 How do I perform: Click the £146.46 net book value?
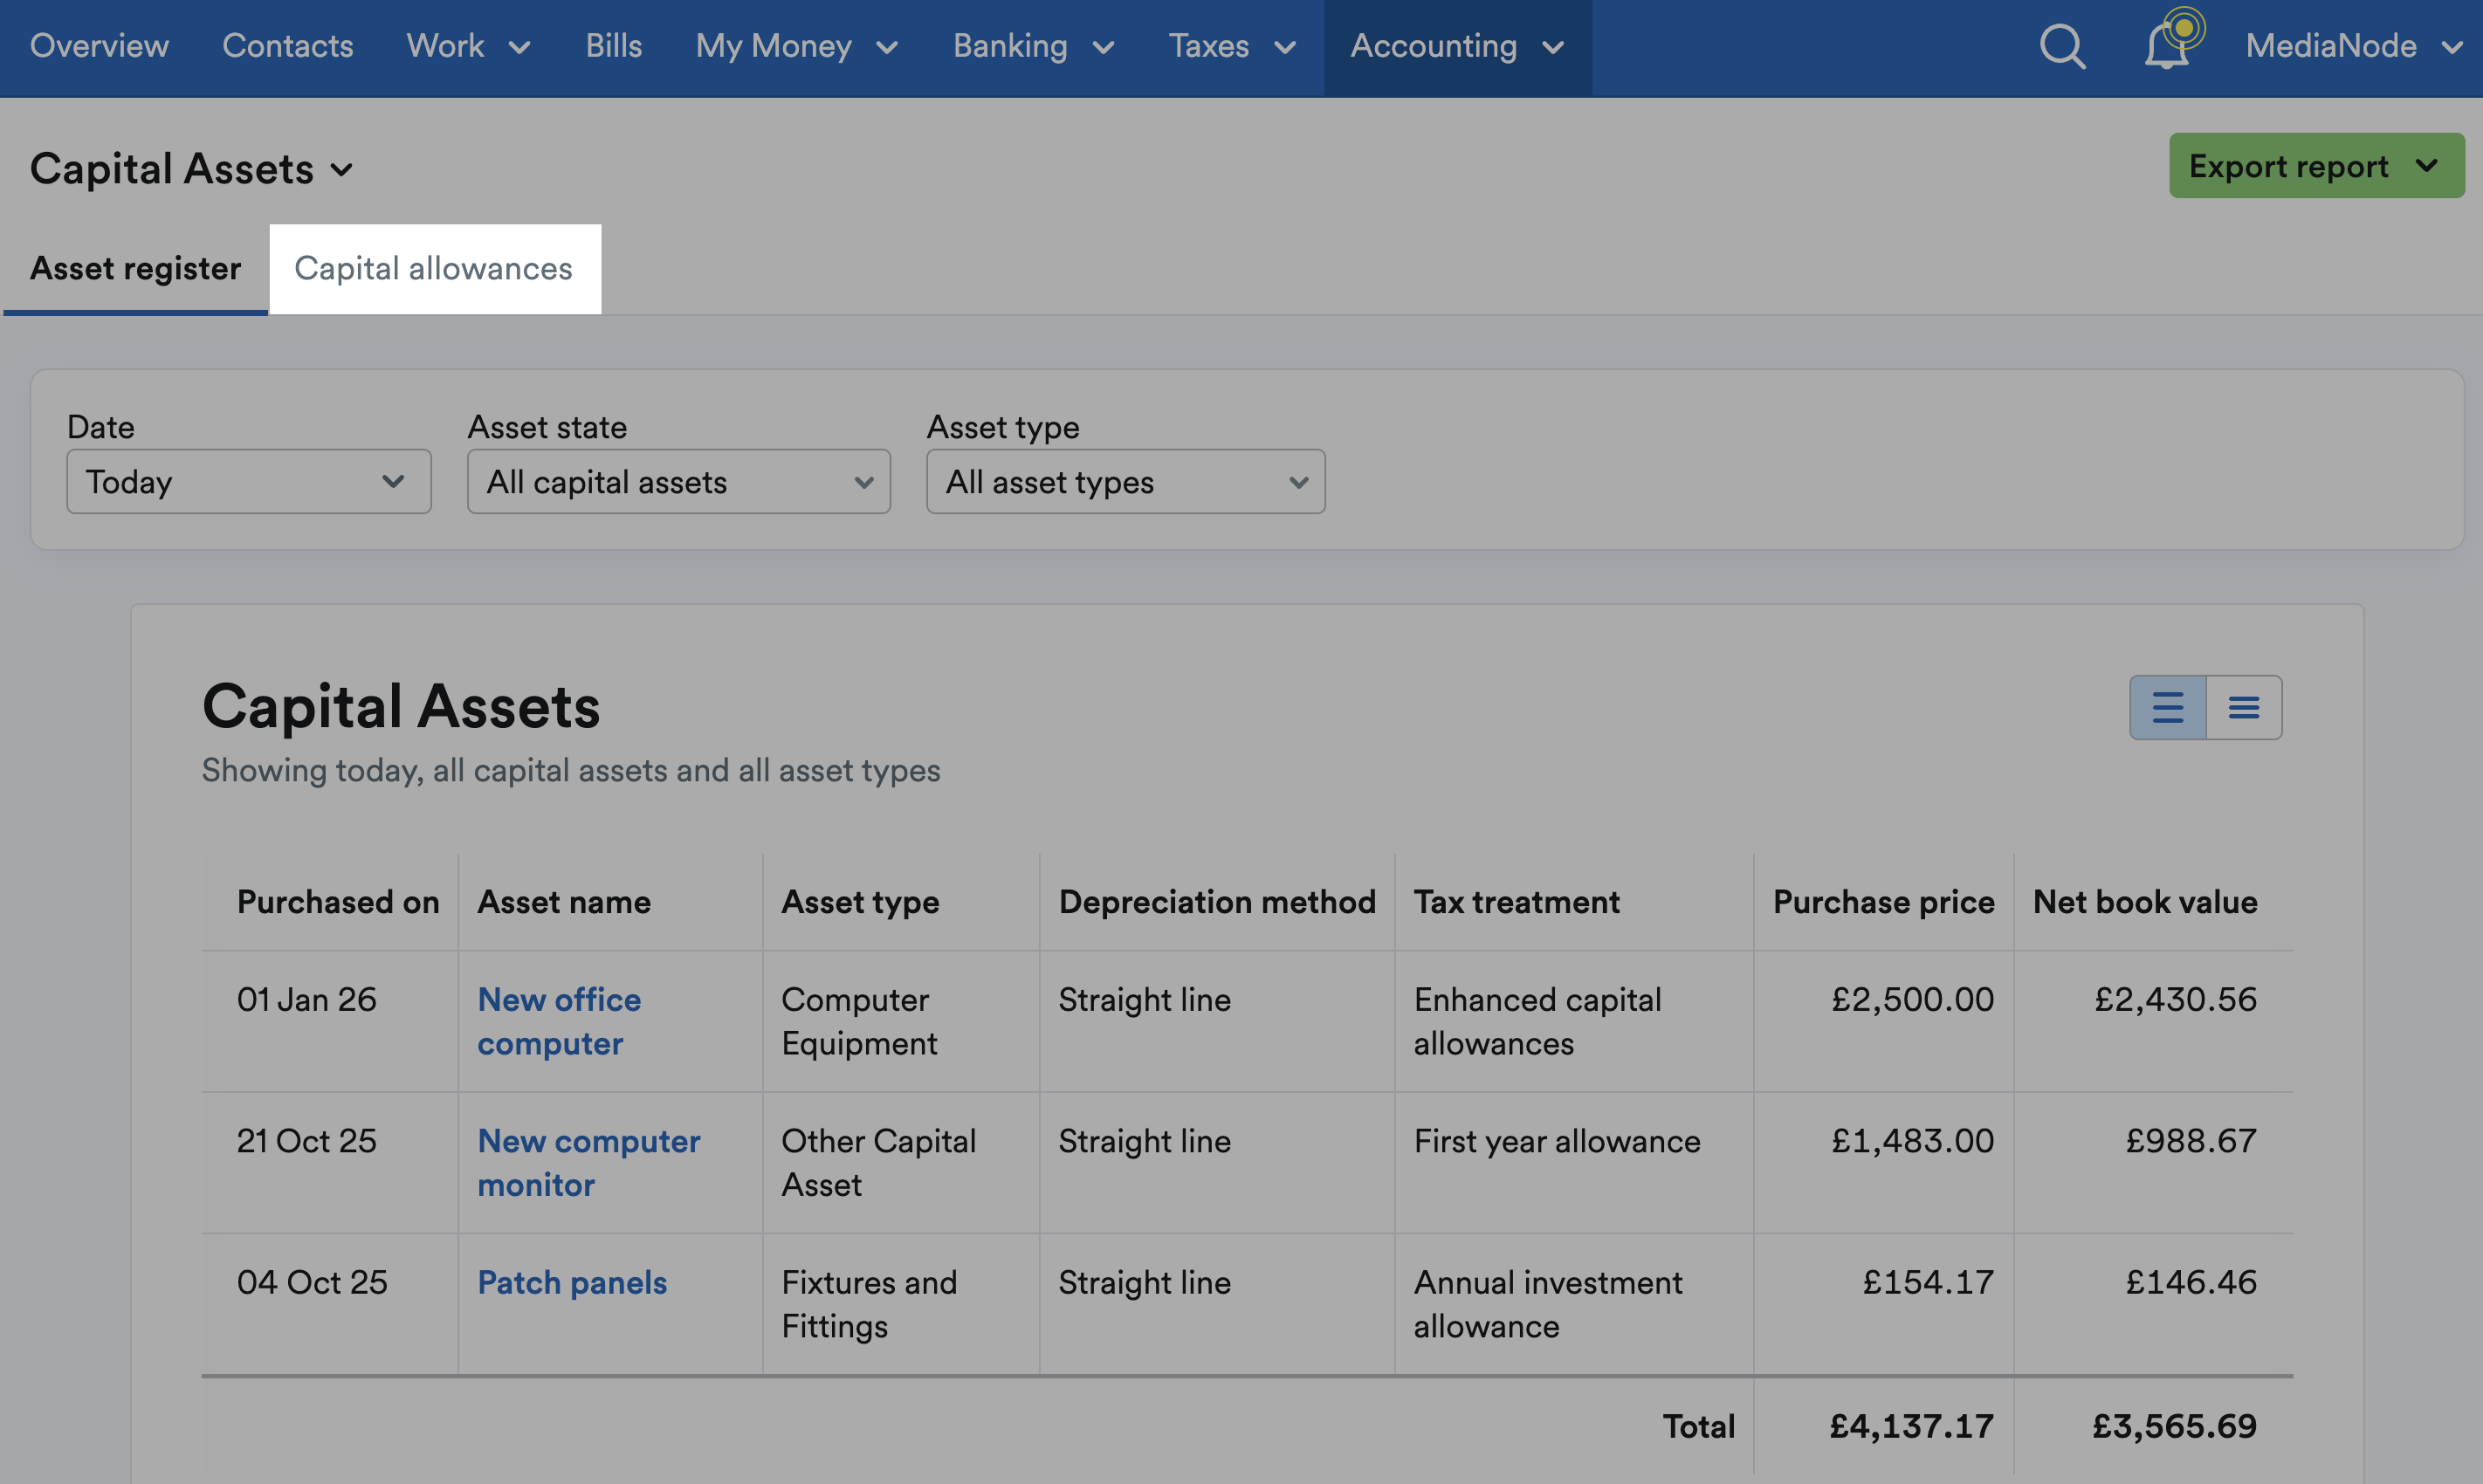click(x=2191, y=1282)
